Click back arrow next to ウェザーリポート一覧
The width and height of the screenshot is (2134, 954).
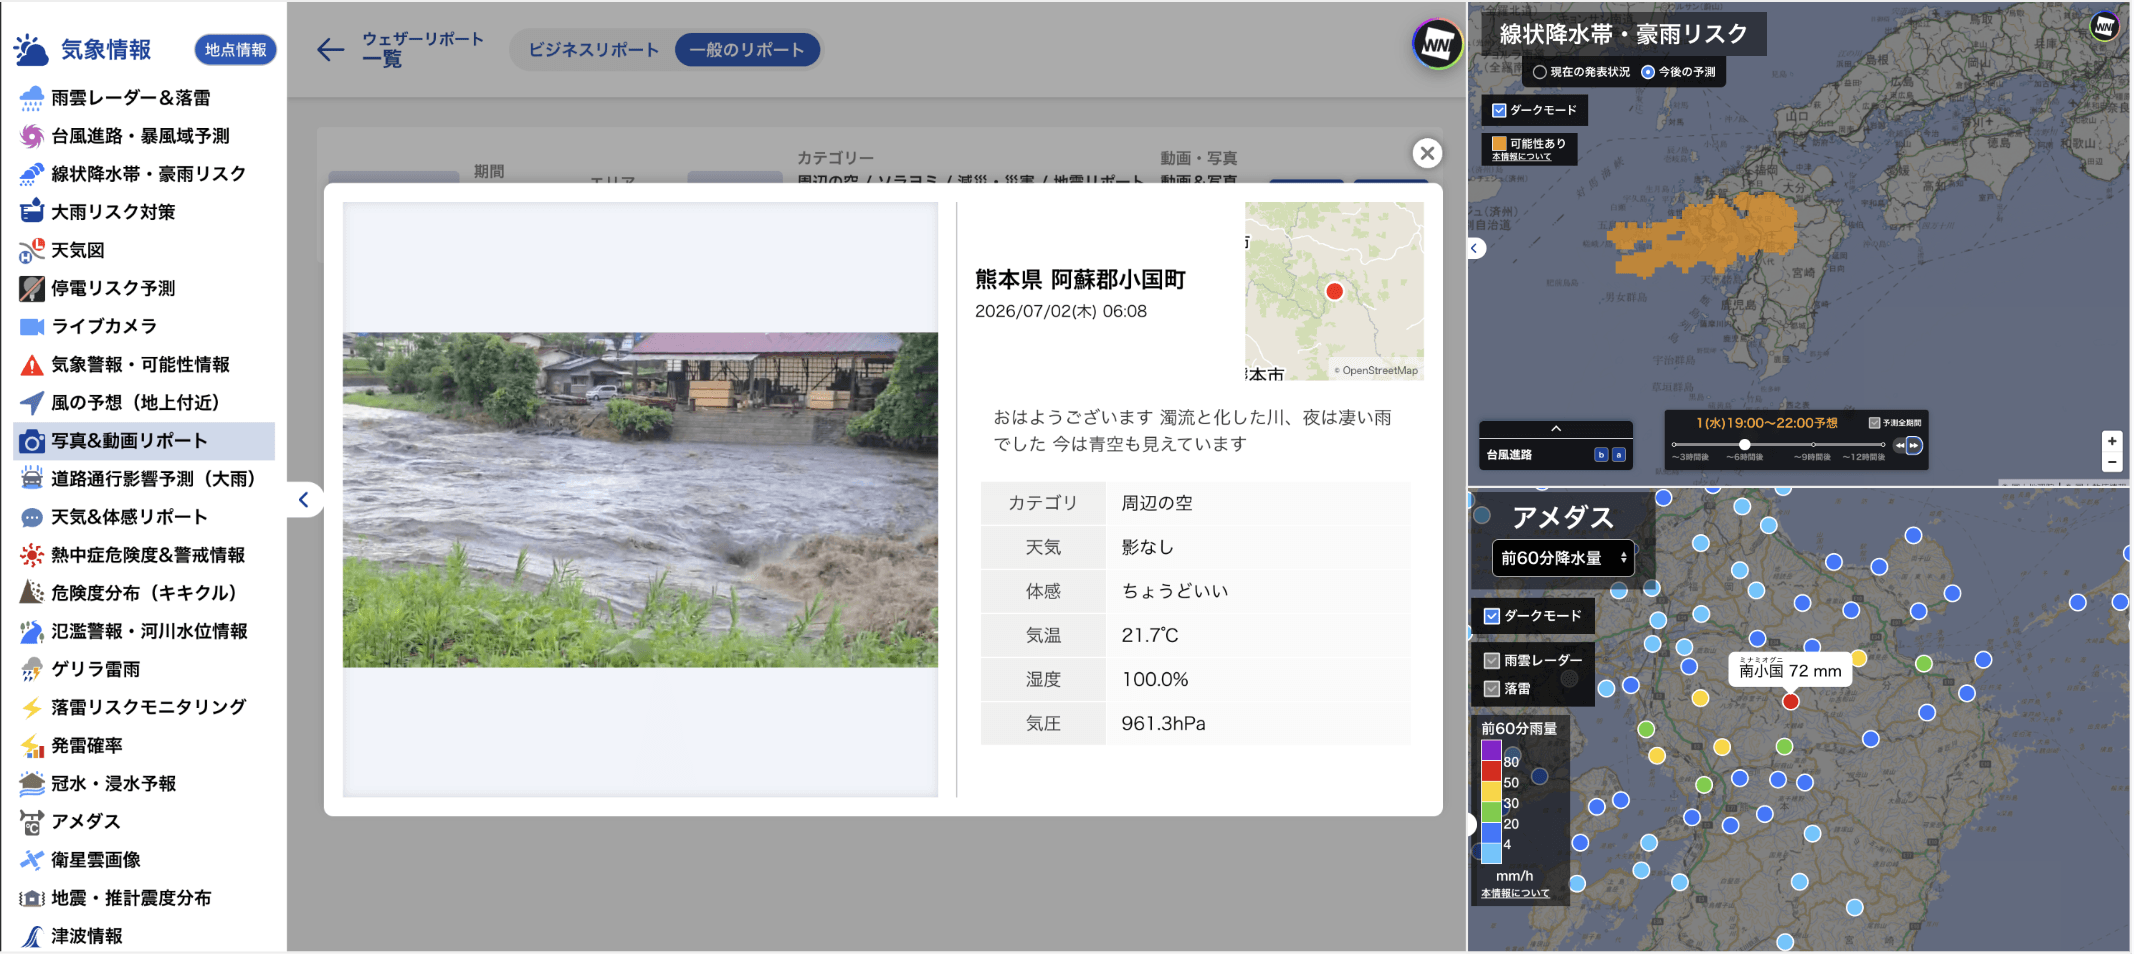point(330,50)
